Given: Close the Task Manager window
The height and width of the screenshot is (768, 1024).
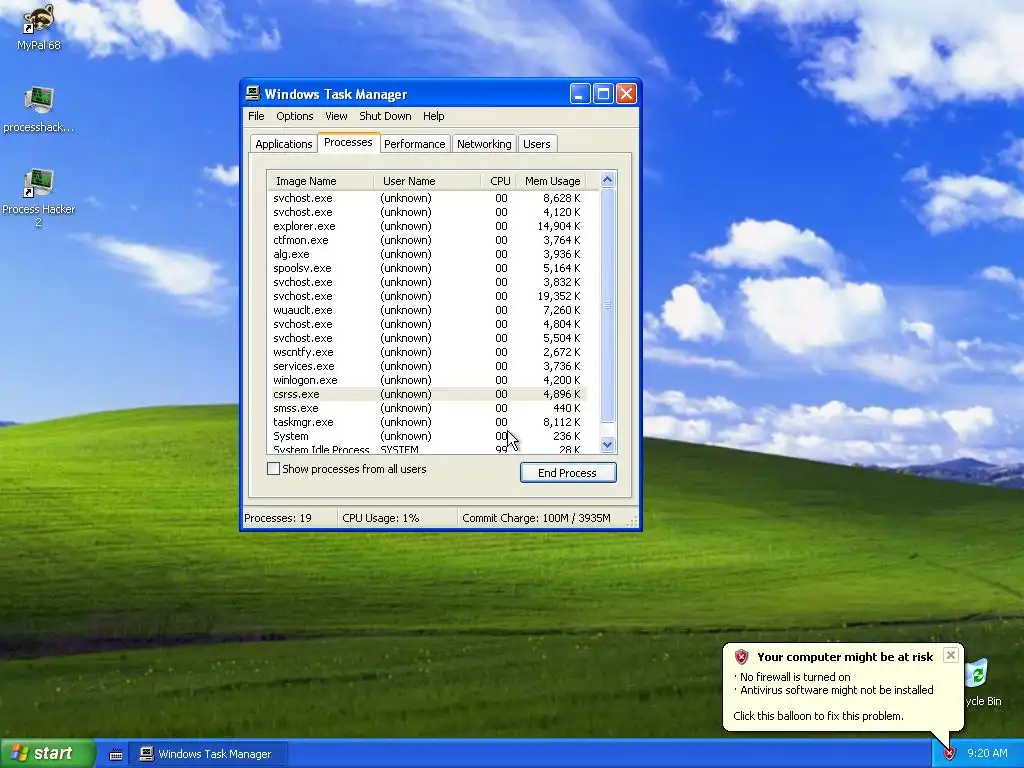Looking at the screenshot, I should [626, 94].
